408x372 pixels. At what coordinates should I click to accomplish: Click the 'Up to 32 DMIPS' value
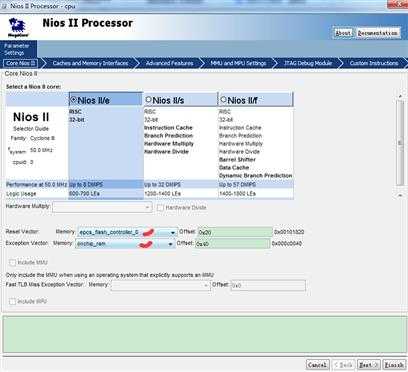click(x=162, y=184)
